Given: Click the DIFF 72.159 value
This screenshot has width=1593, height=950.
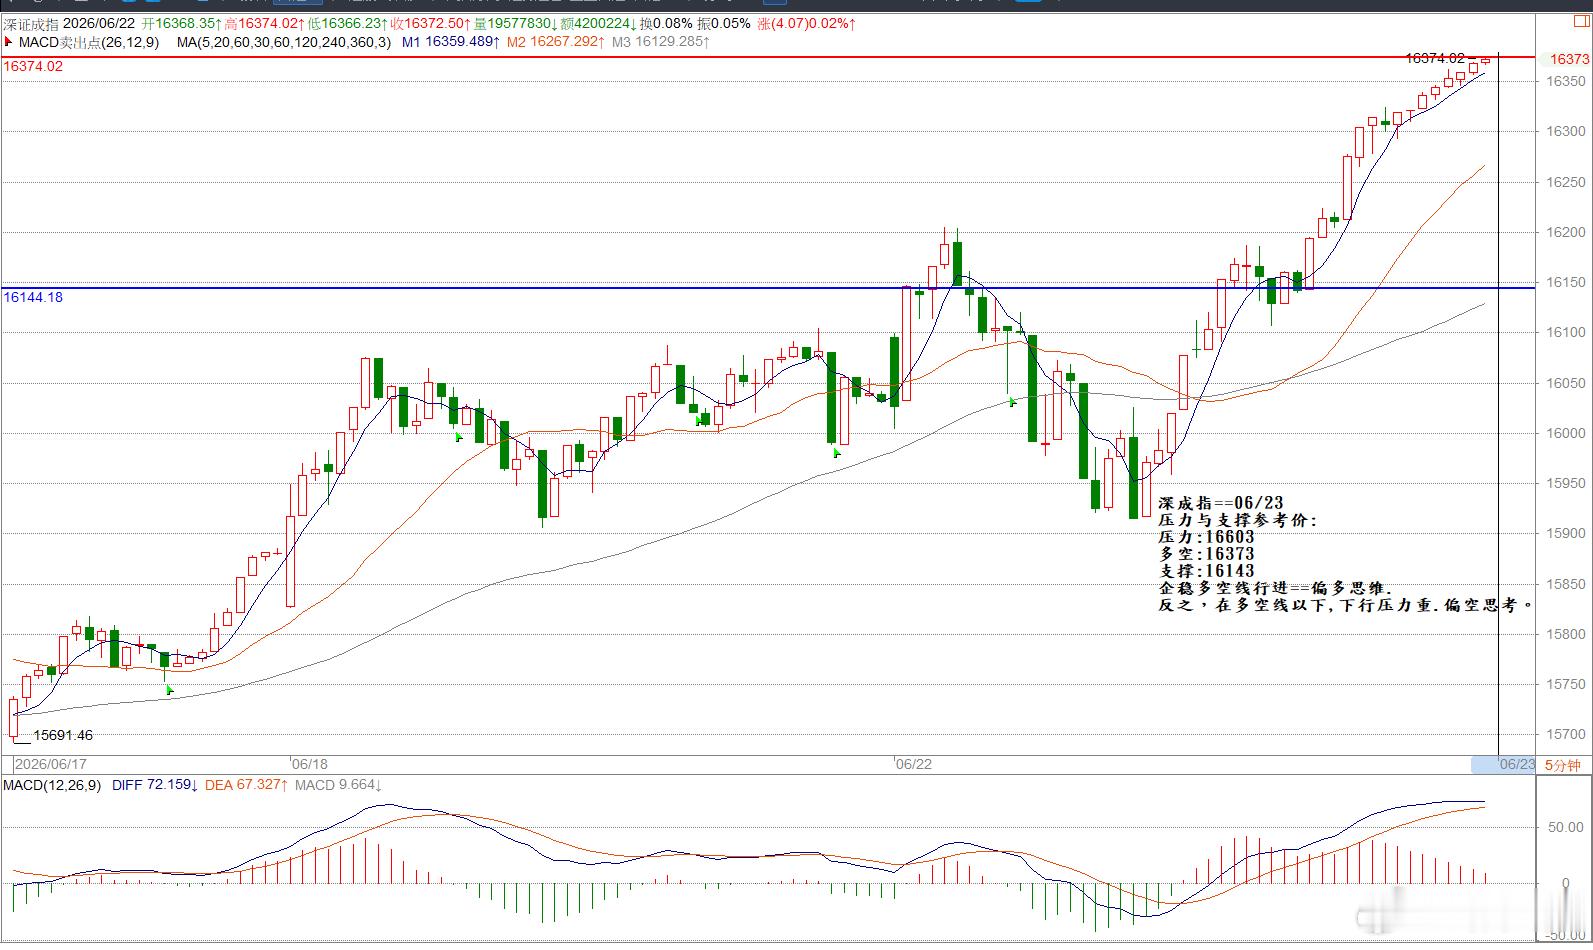Looking at the screenshot, I should [x=155, y=785].
